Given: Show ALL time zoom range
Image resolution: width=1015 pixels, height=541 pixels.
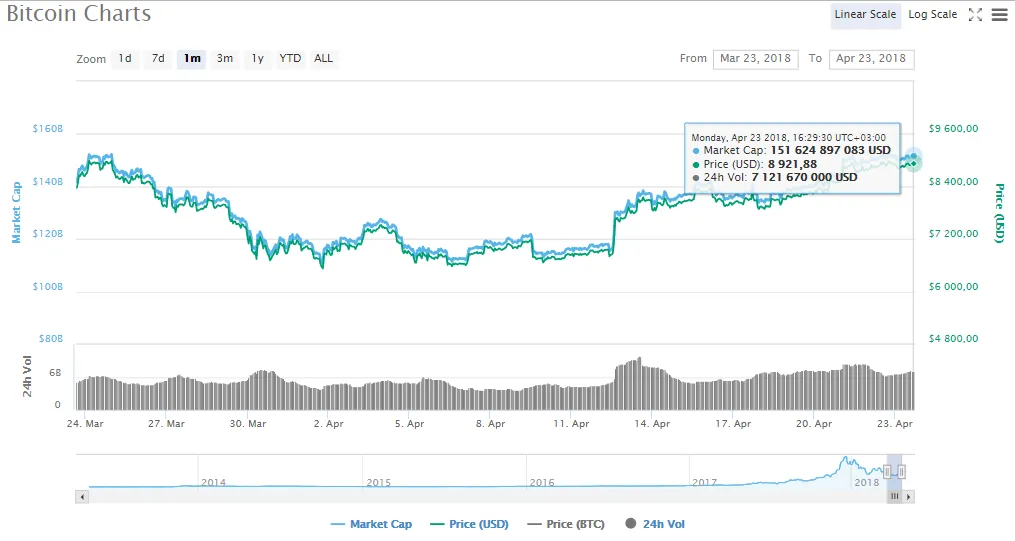Looking at the screenshot, I should (x=323, y=59).
